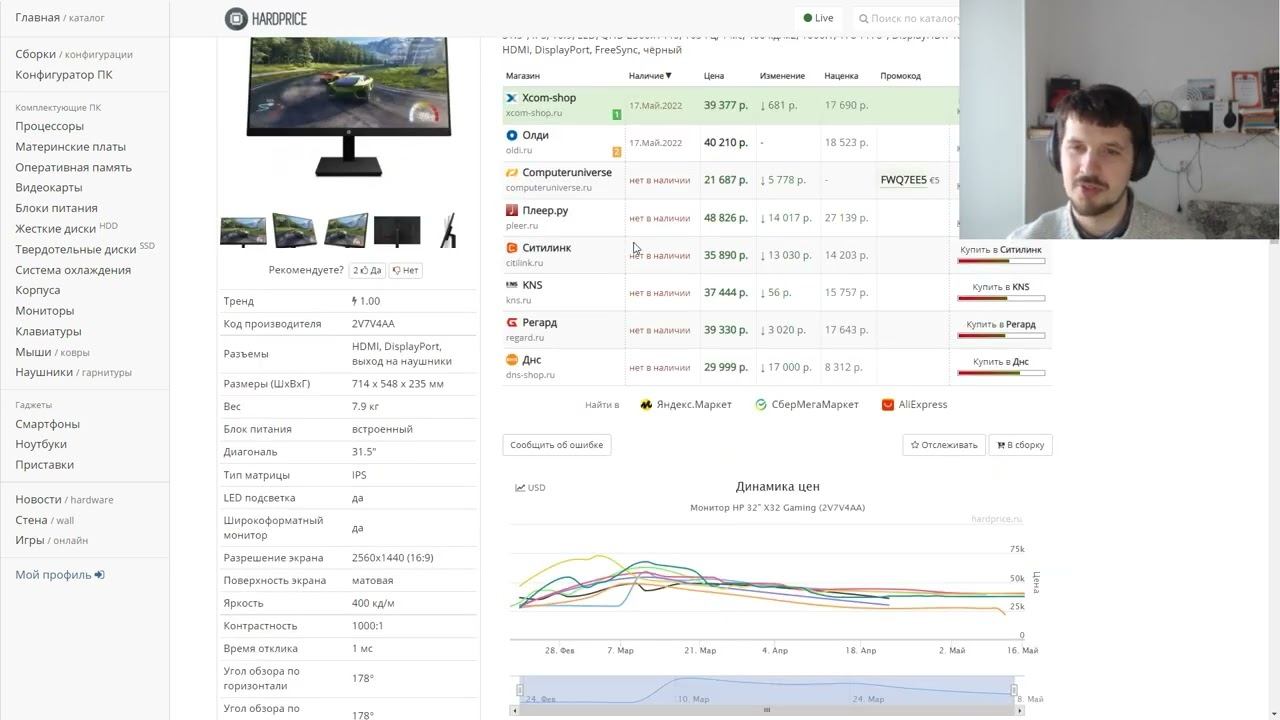Open the Наушники category
This screenshot has height=720, width=1280.
pyautogui.click(x=44, y=372)
